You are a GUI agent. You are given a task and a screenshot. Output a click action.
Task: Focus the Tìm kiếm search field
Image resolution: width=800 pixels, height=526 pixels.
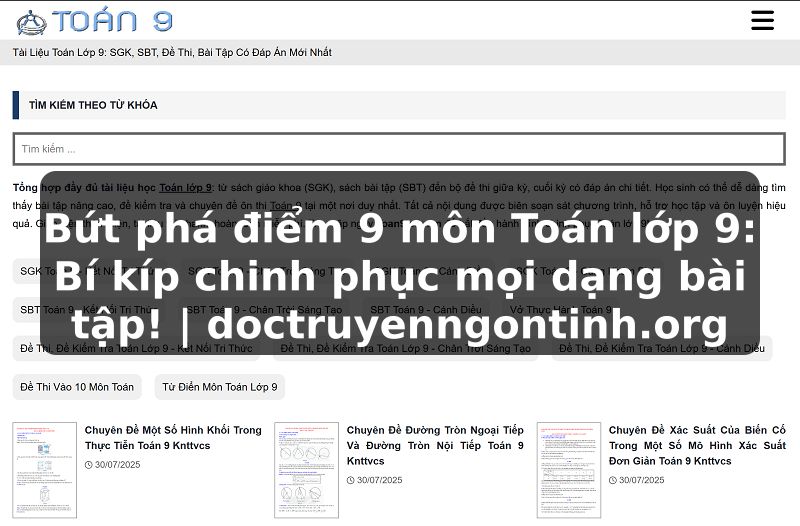coord(399,149)
